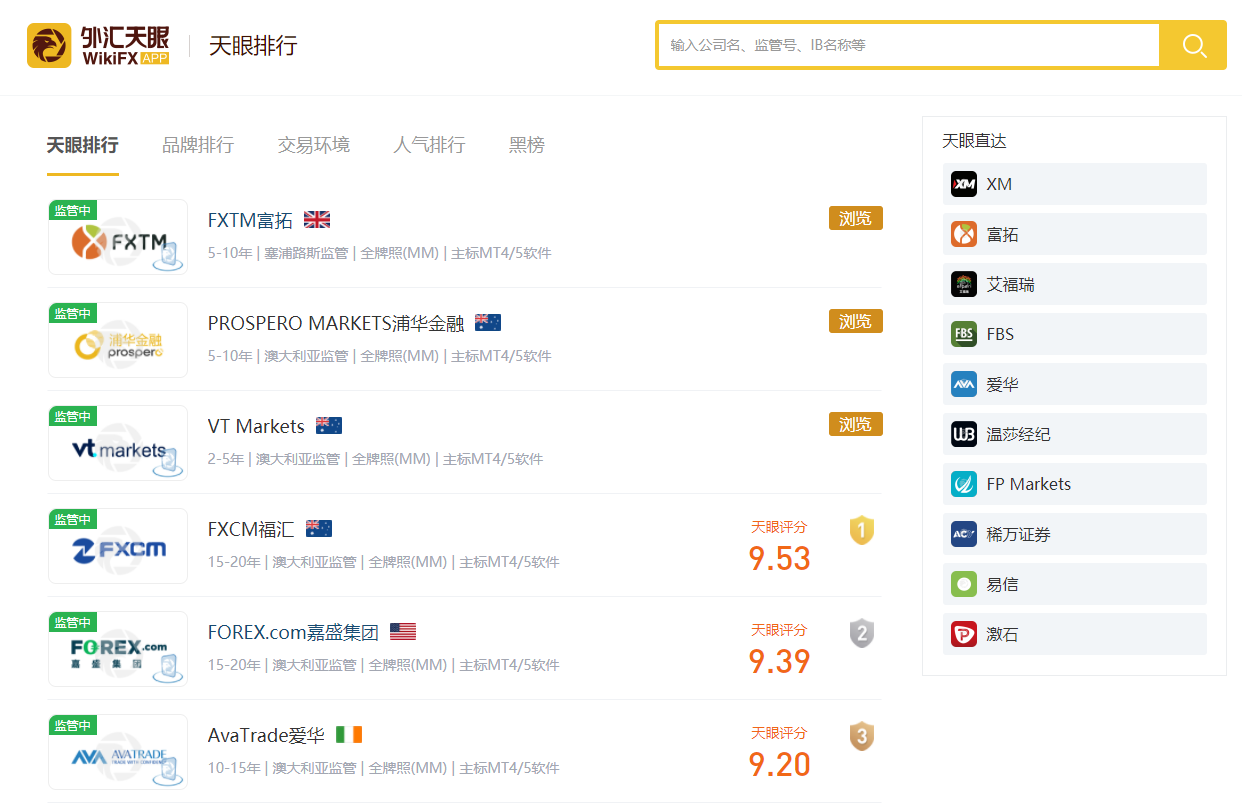The height and width of the screenshot is (808, 1242).
Task: Open the FBS icon in sidebar
Action: click(964, 334)
